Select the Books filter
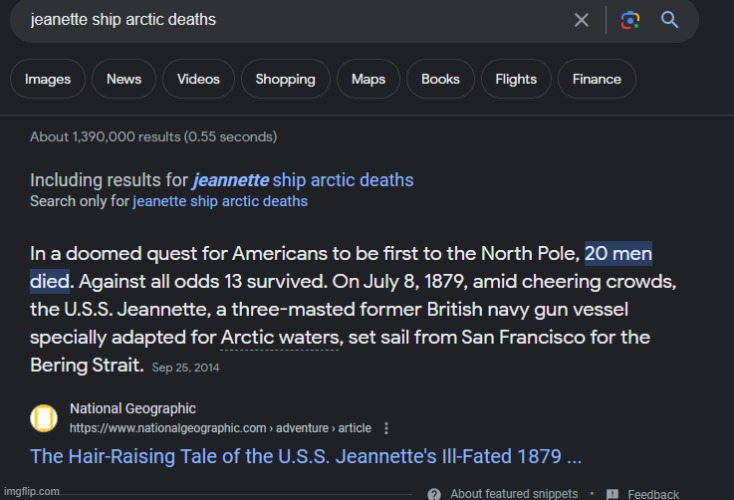Viewport: 734px width, 500px height. tap(440, 79)
